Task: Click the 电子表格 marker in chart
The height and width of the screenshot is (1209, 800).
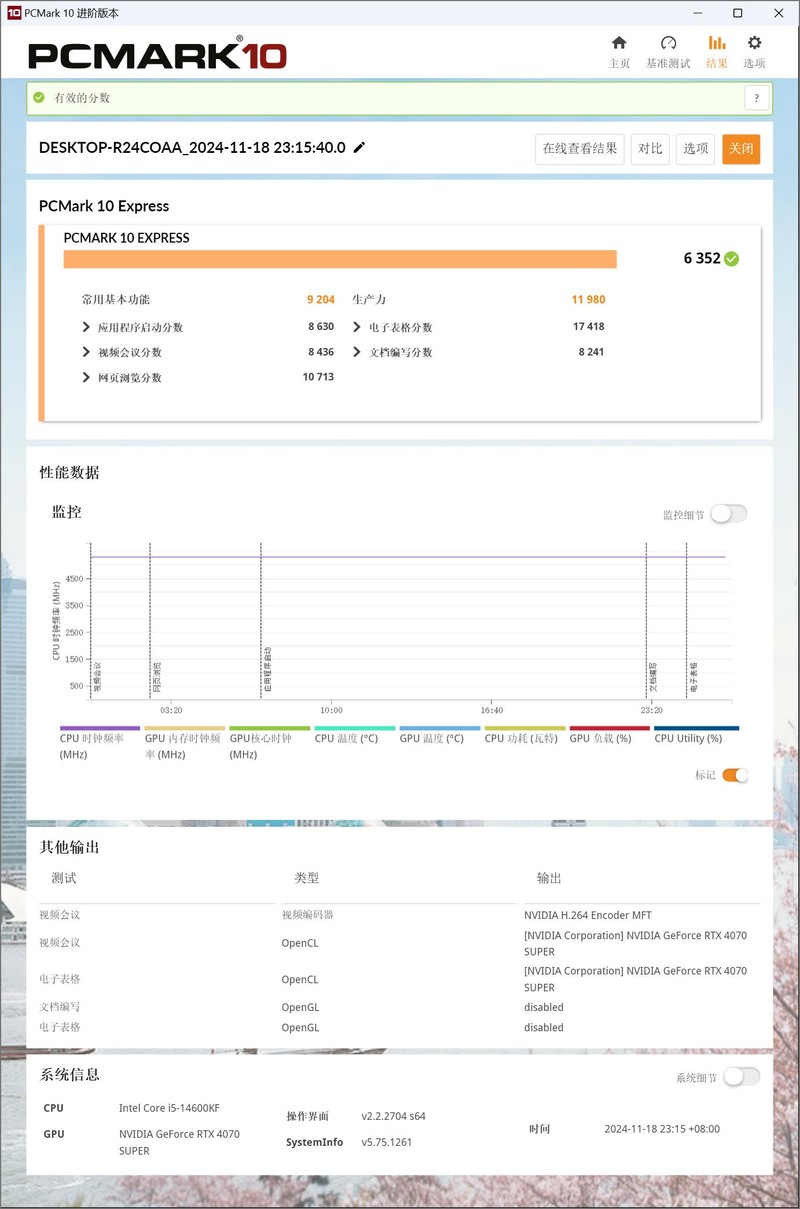Action: [693, 677]
